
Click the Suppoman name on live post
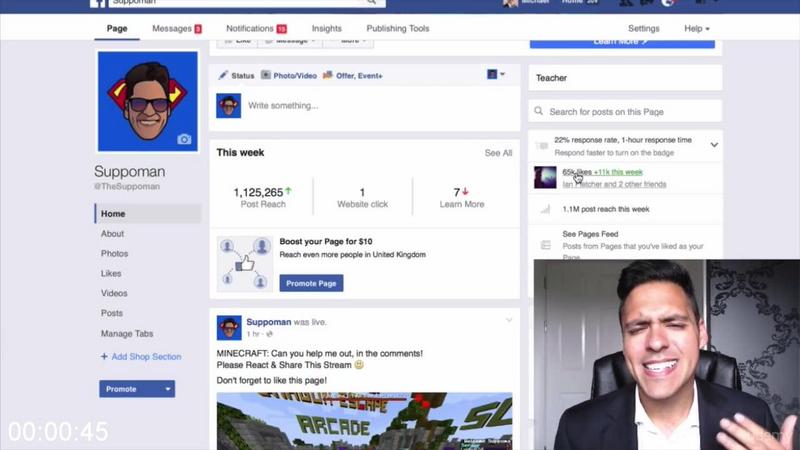tap(268, 322)
